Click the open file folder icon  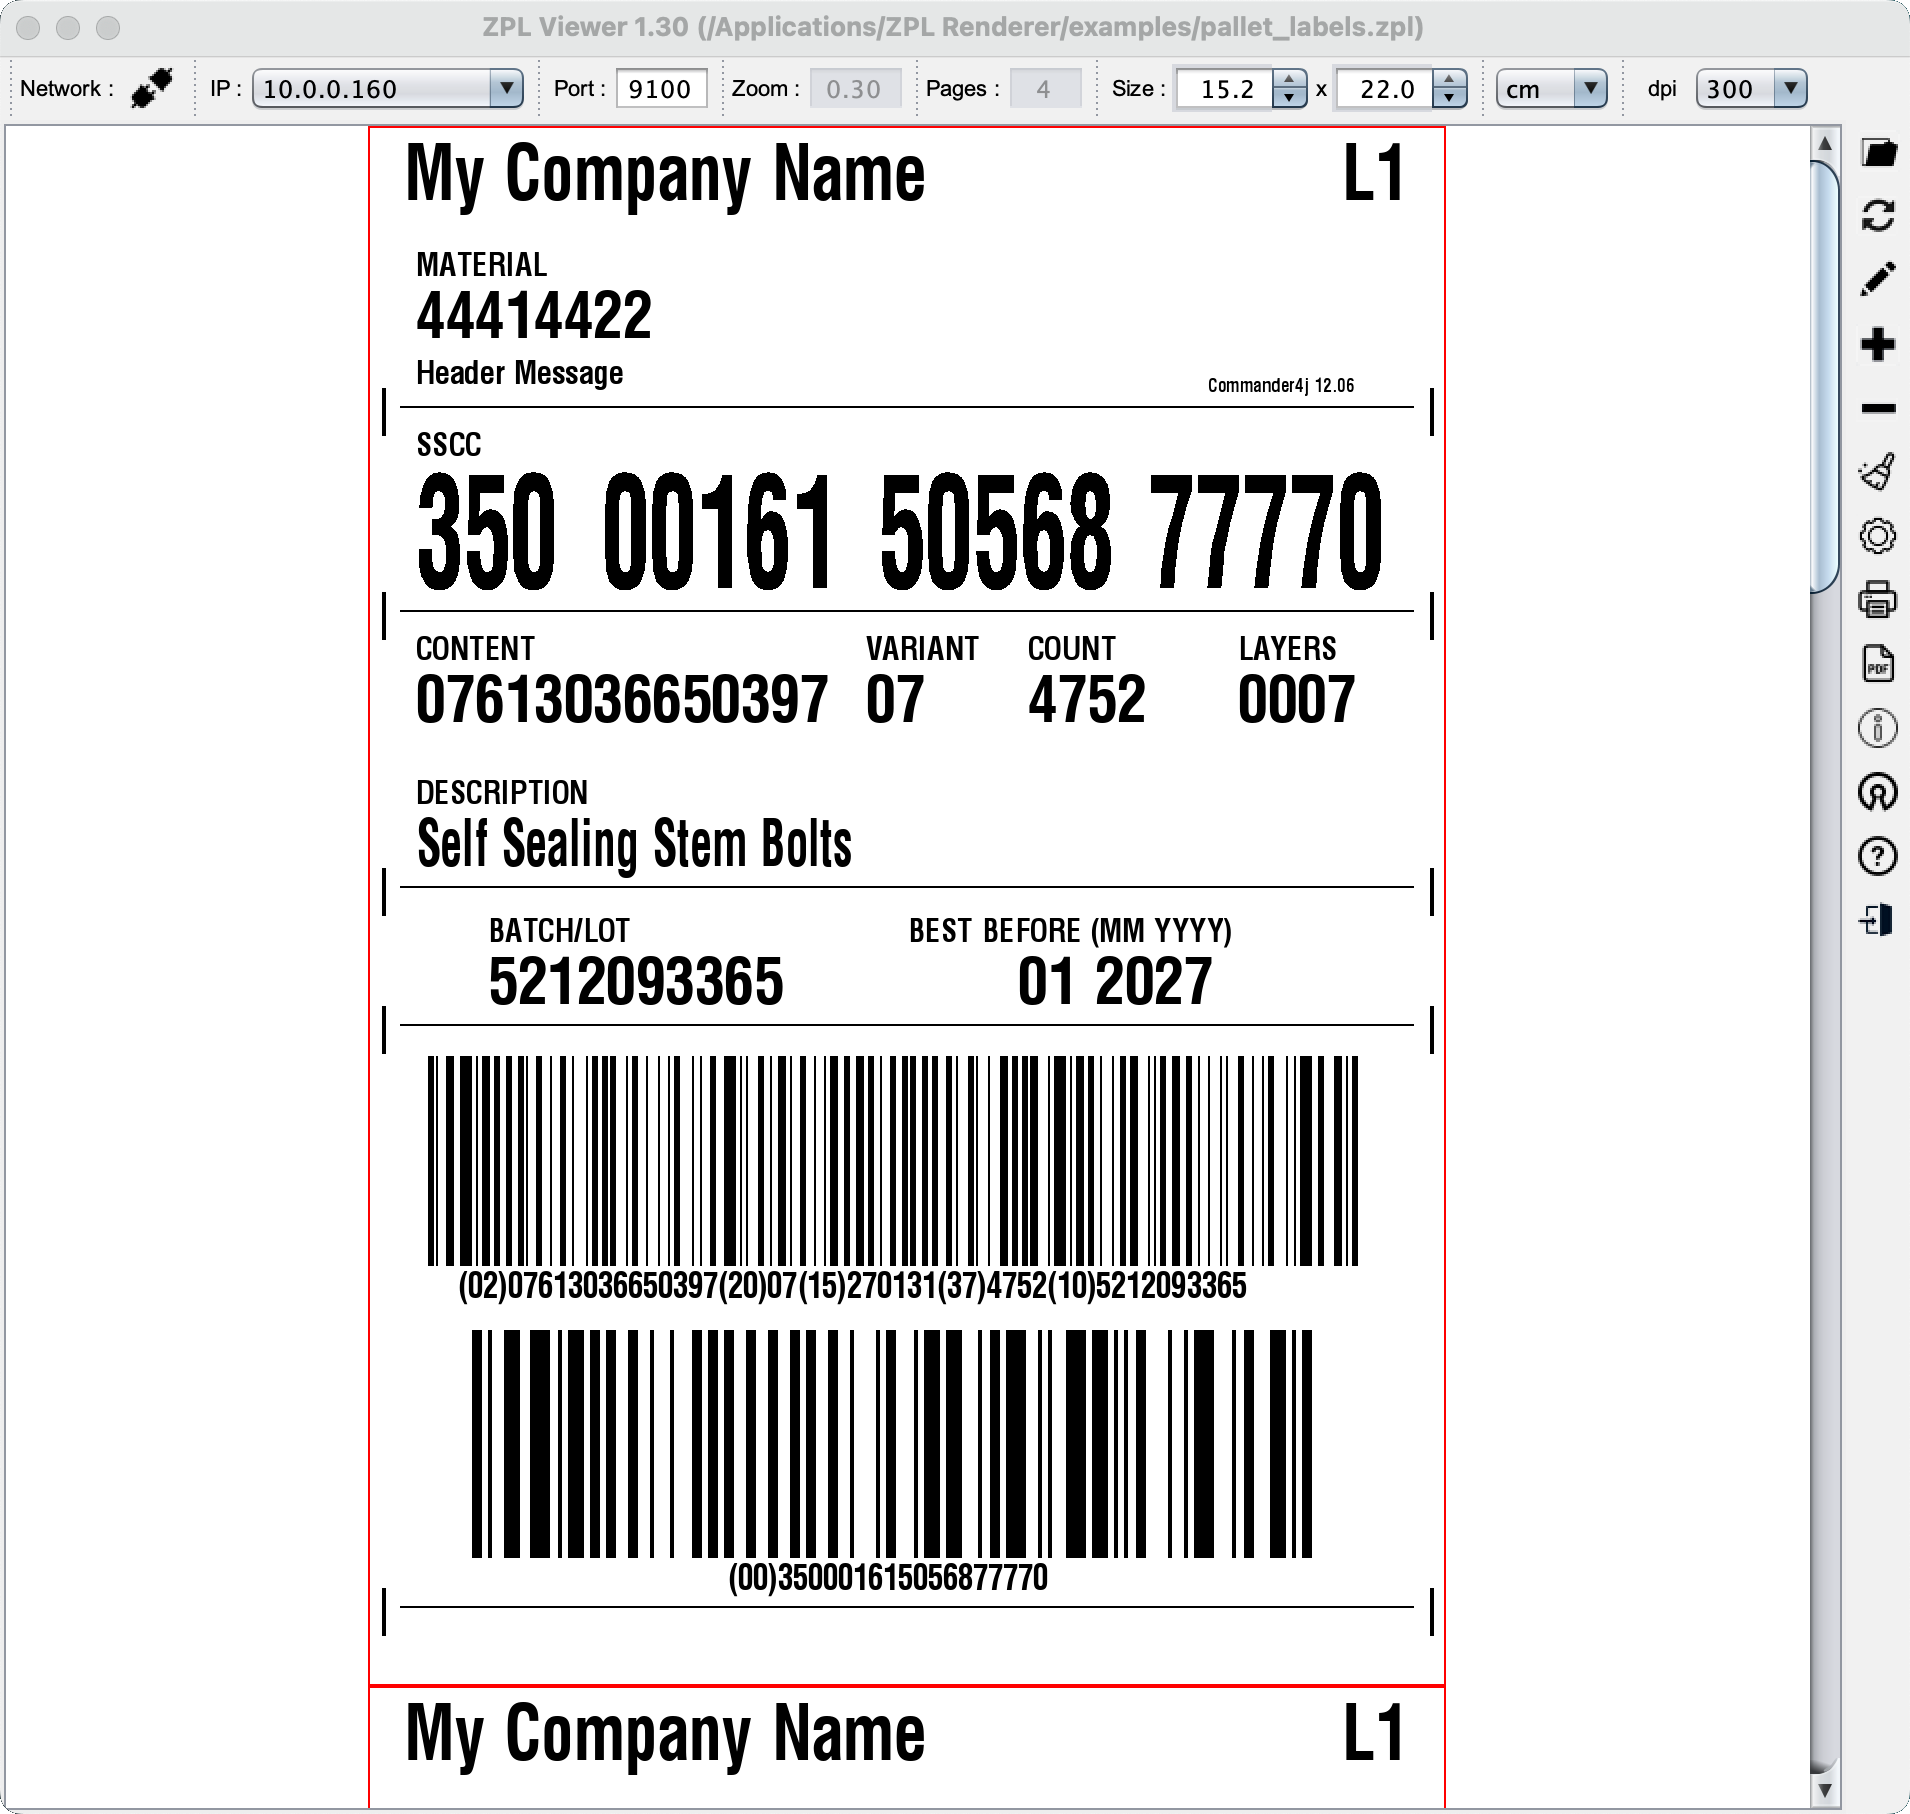tap(1878, 153)
